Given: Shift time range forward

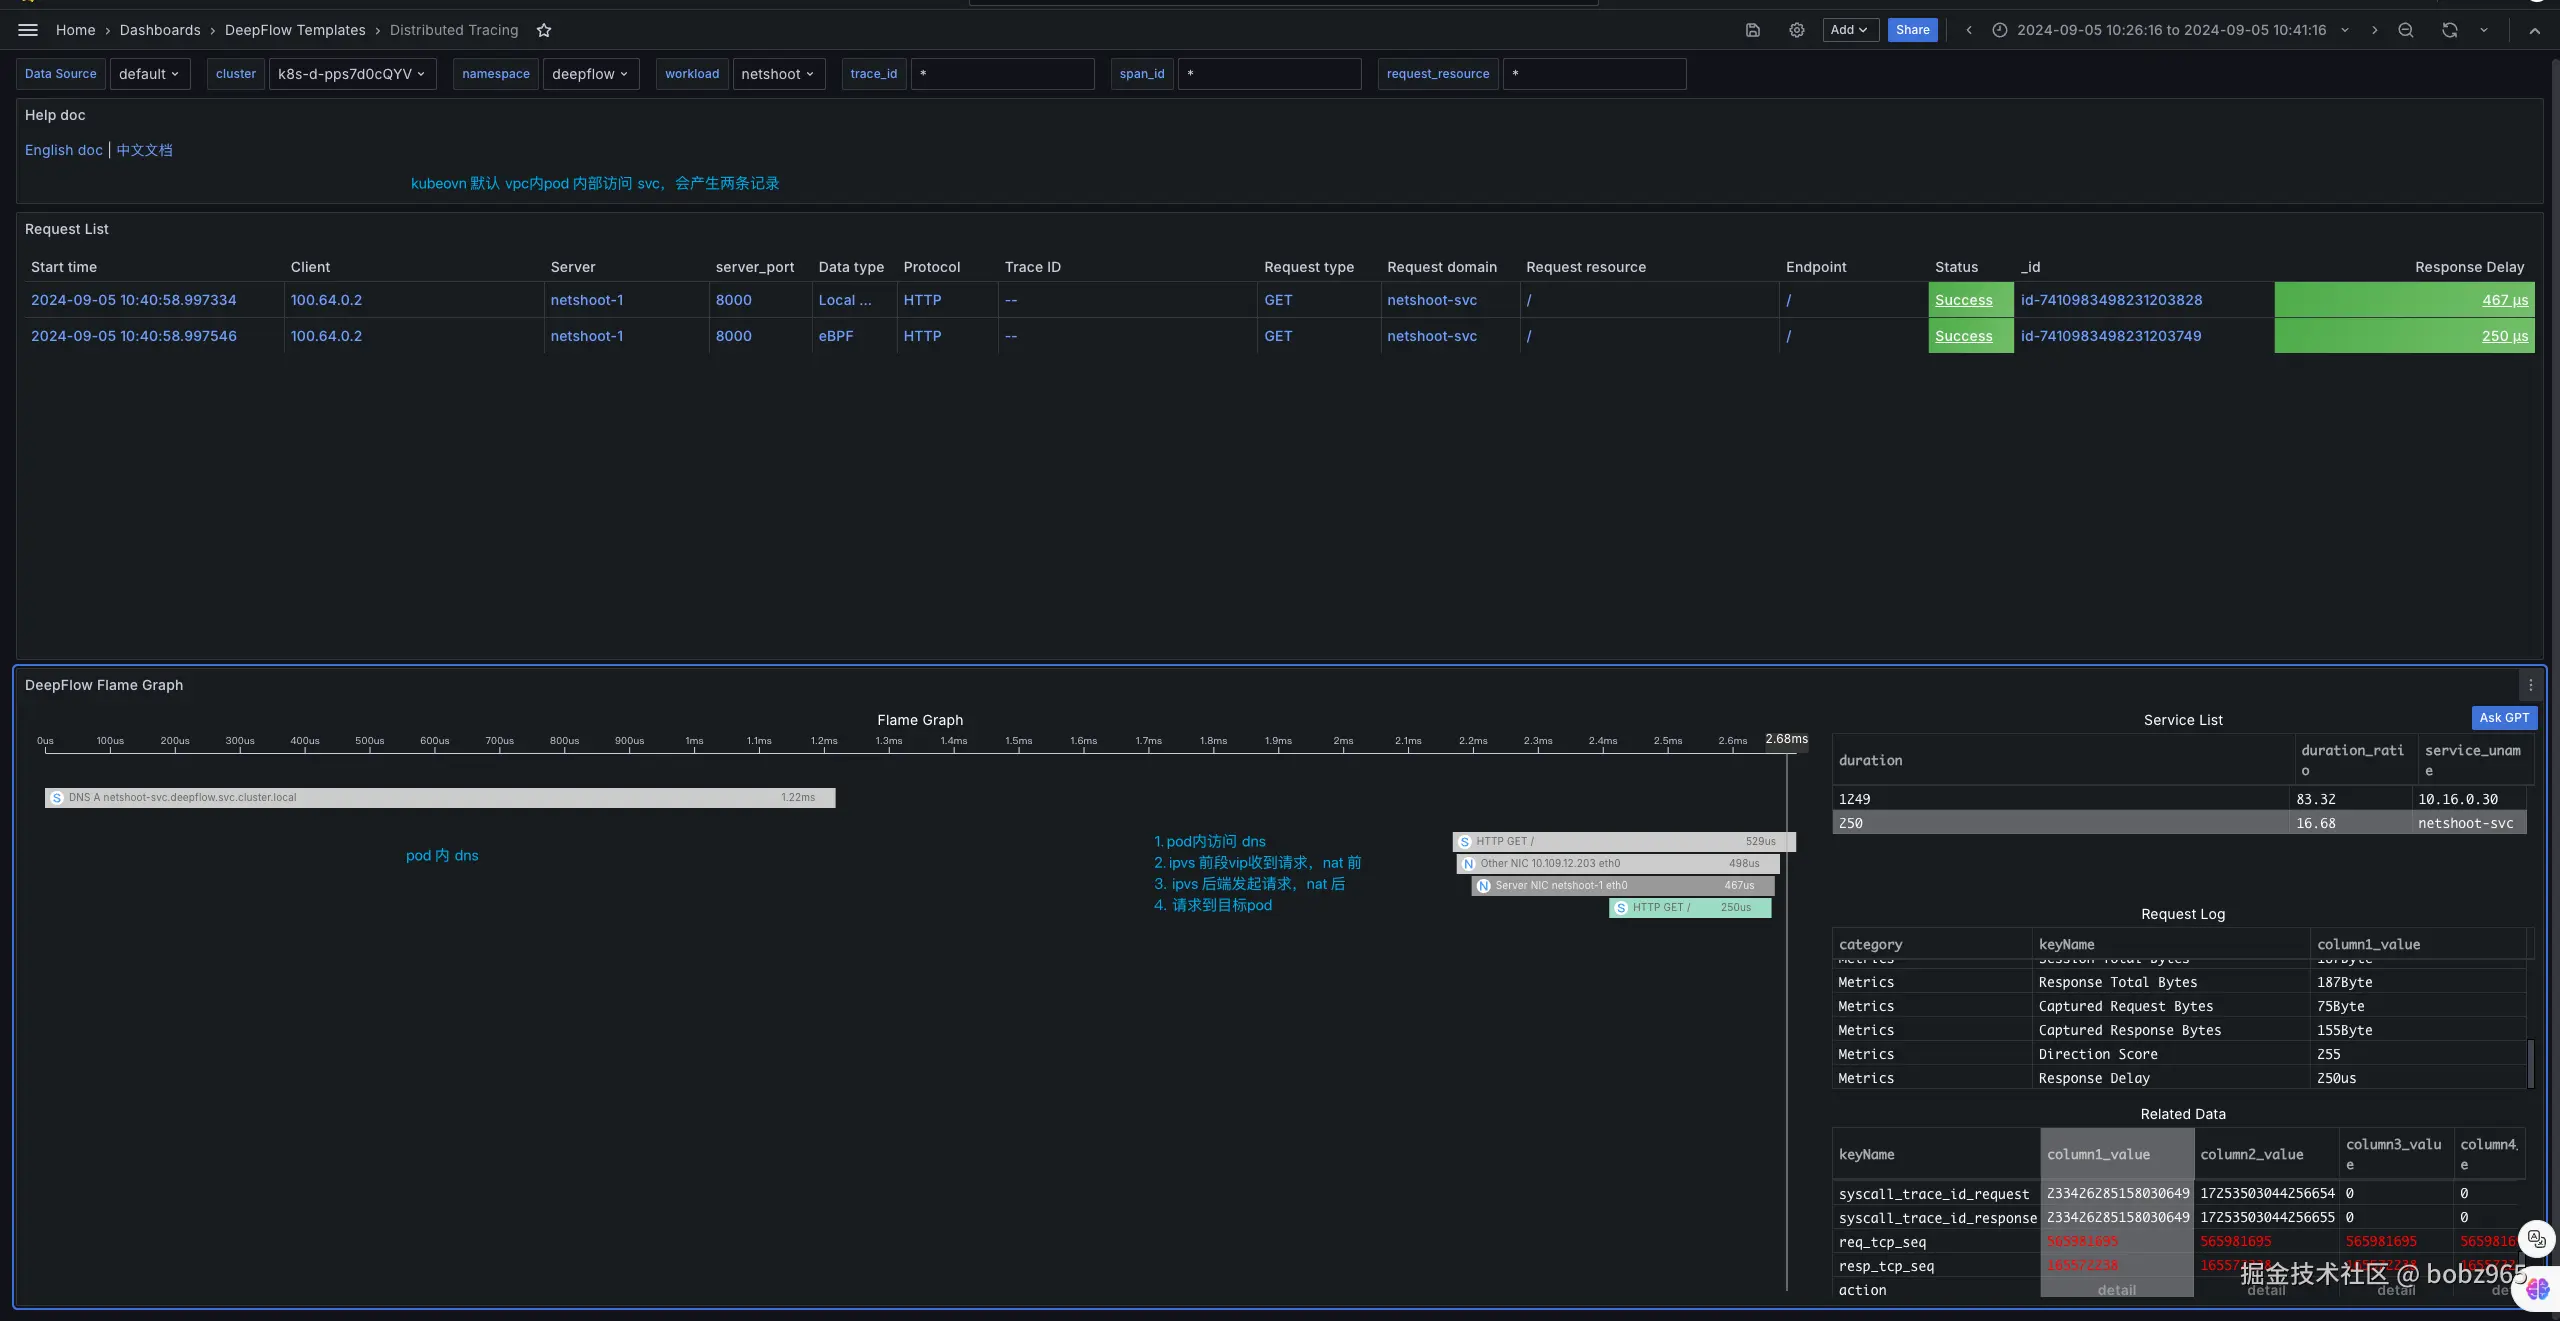Looking at the screenshot, I should pyautogui.click(x=2375, y=30).
